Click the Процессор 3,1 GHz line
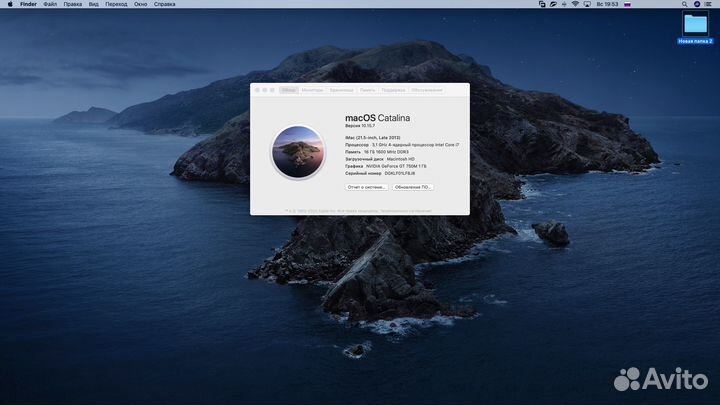 (402, 145)
